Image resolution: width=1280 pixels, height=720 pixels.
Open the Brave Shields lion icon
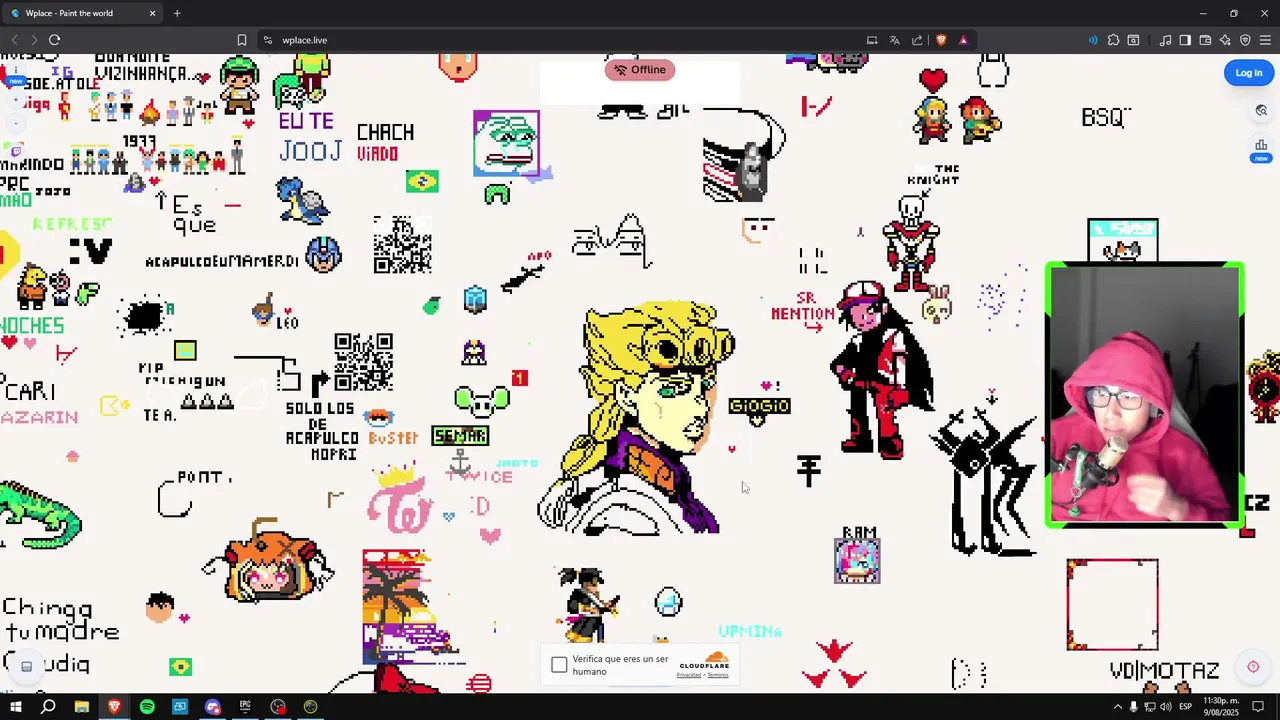[x=941, y=40]
